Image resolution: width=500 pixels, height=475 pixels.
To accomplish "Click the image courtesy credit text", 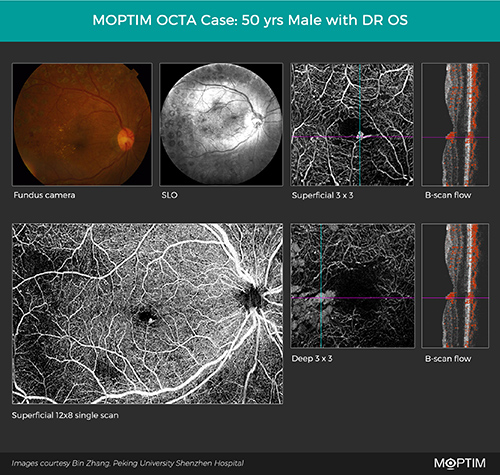I will 128,463.
